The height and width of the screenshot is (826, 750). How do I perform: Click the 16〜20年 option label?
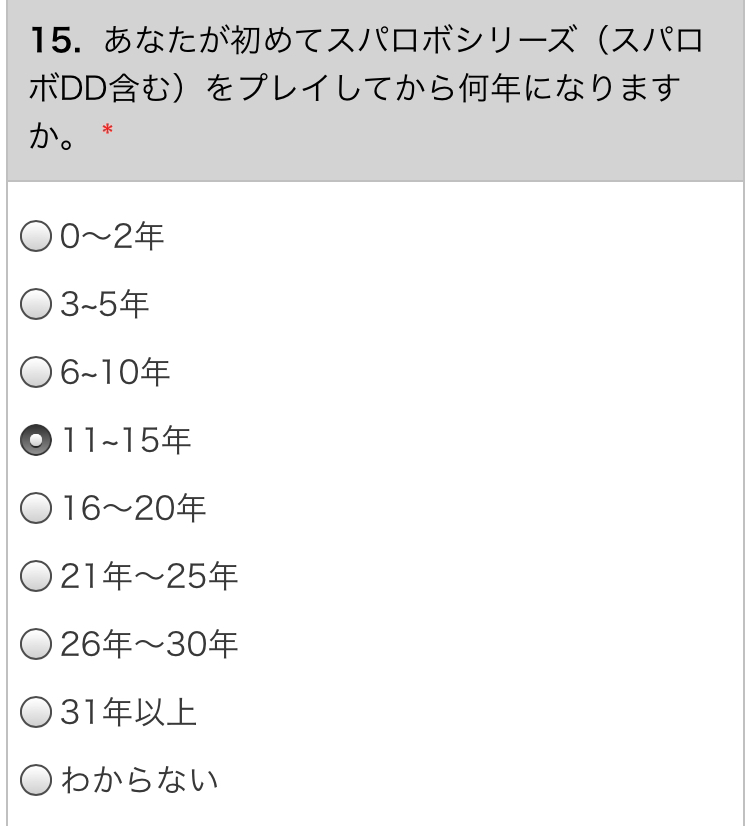[134, 508]
